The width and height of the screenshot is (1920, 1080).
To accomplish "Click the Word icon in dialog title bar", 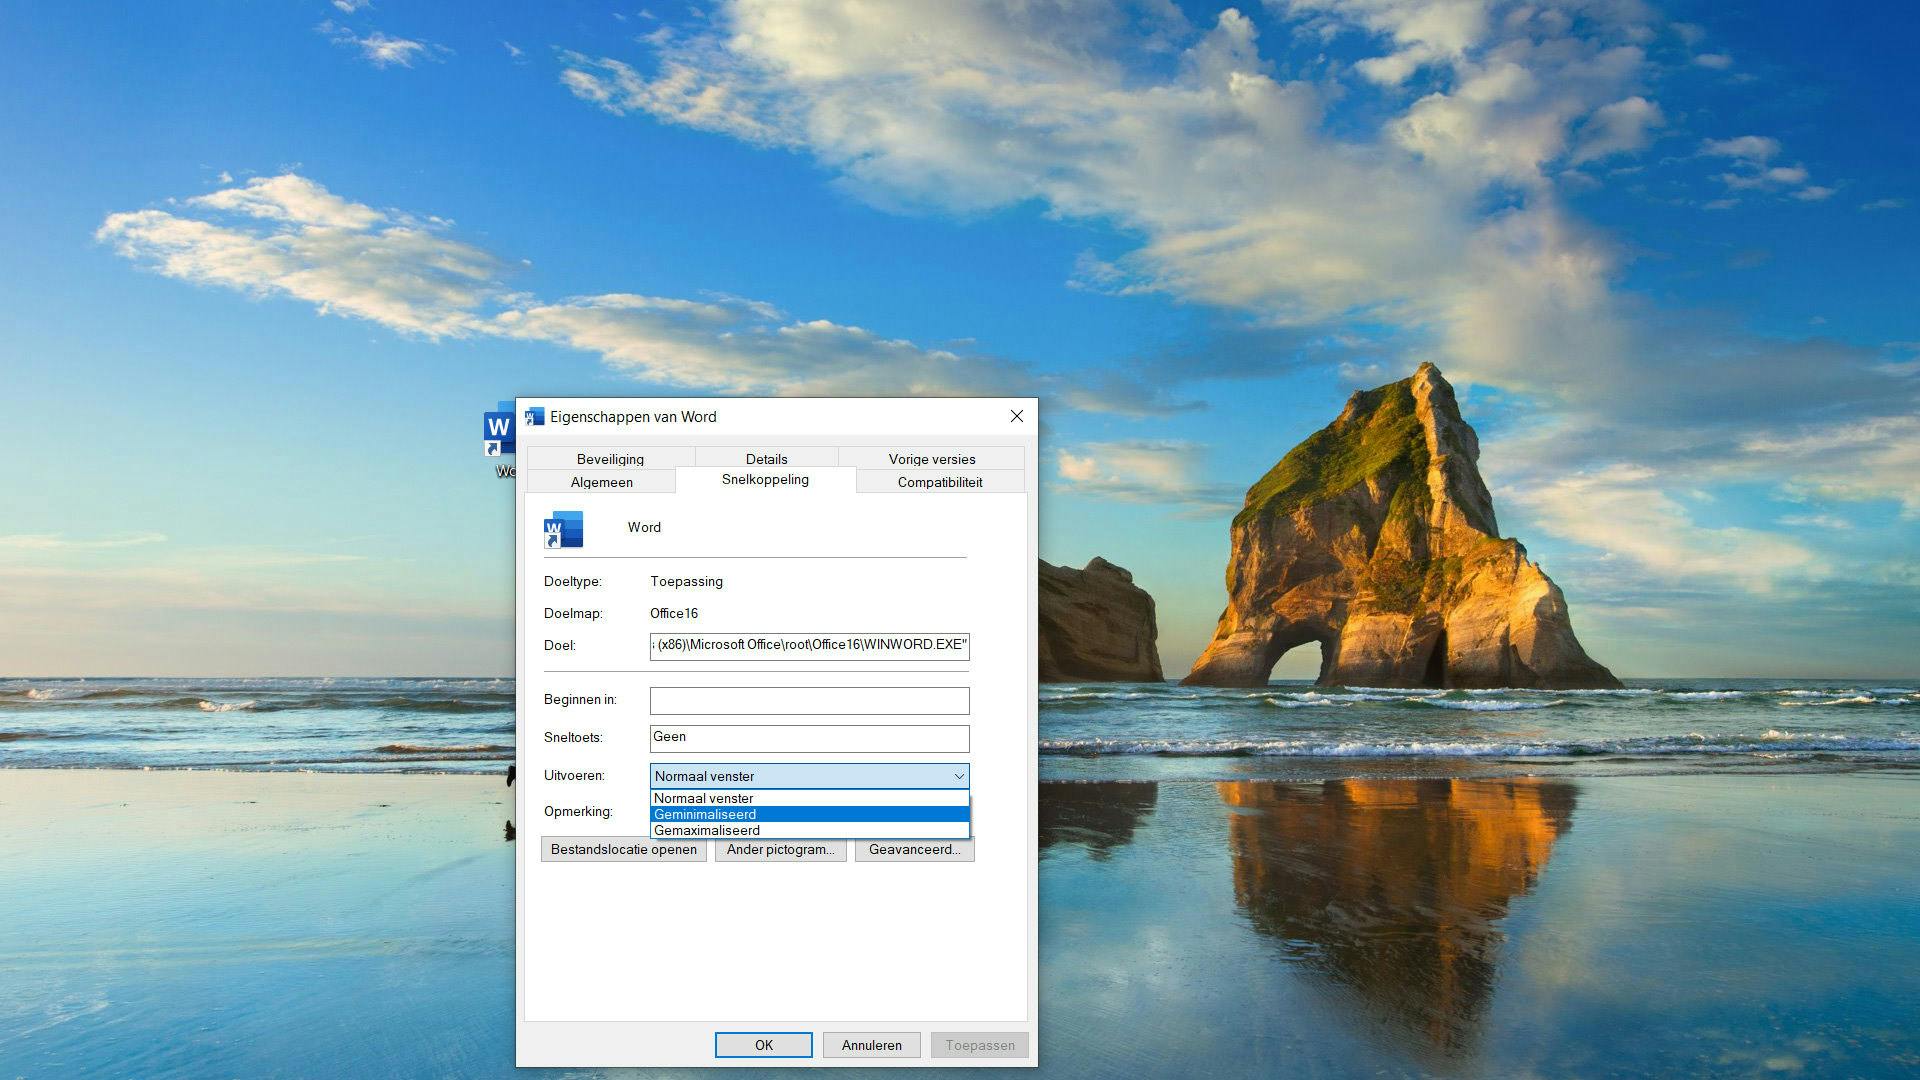I will (535, 417).
